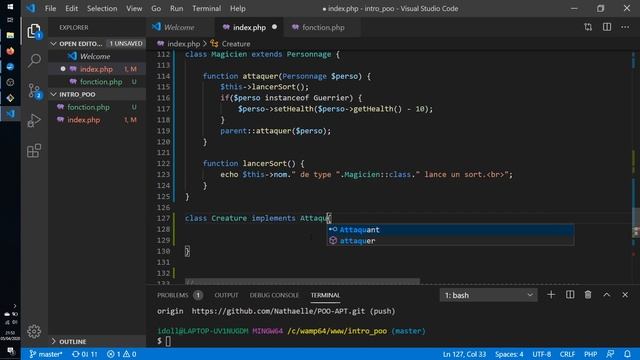Image resolution: width=640 pixels, height=360 pixels.
Task: Open the Terminal menu
Action: pos(207,8)
